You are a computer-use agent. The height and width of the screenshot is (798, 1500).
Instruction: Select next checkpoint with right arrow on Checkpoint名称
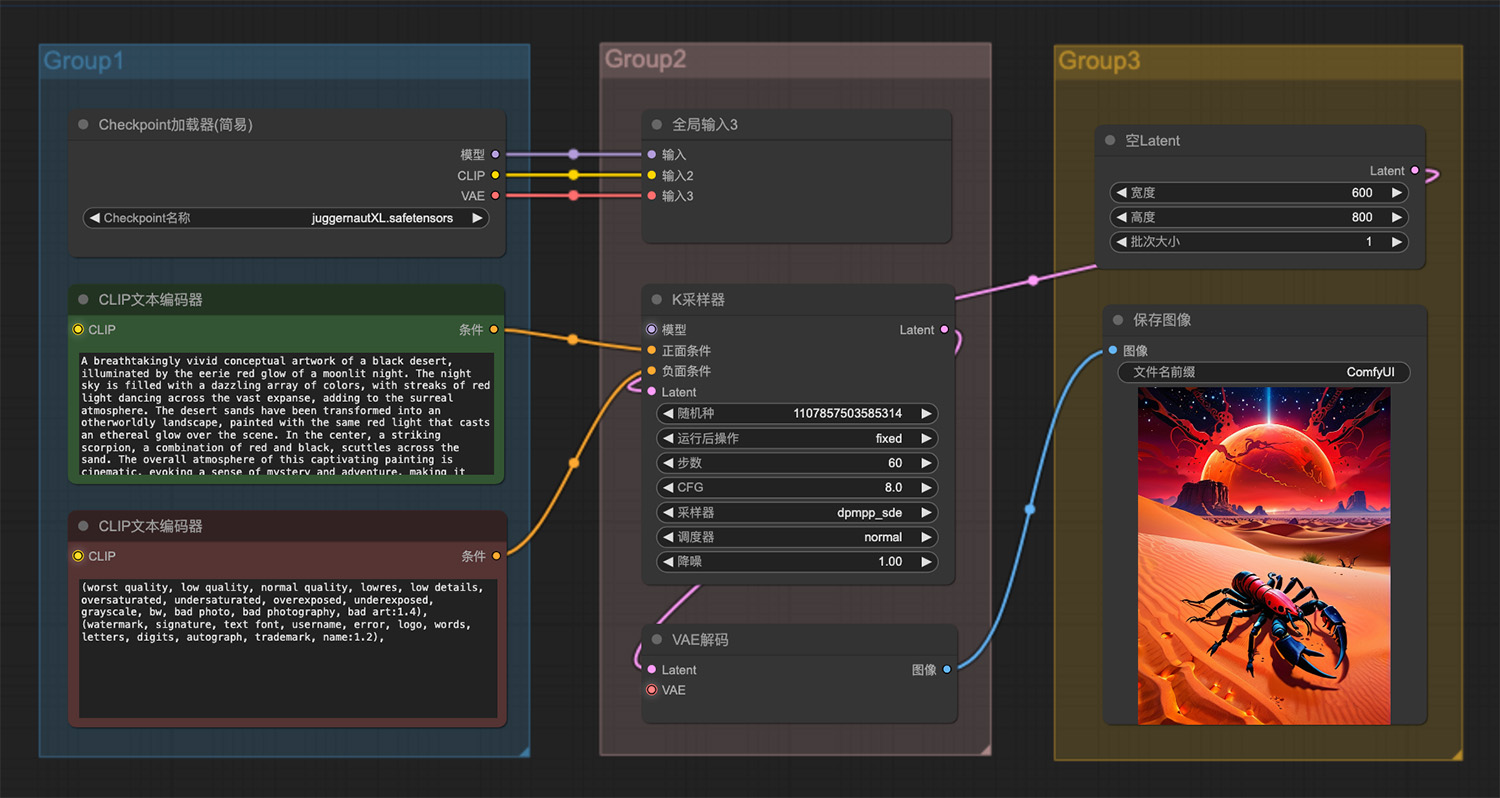tap(477, 218)
